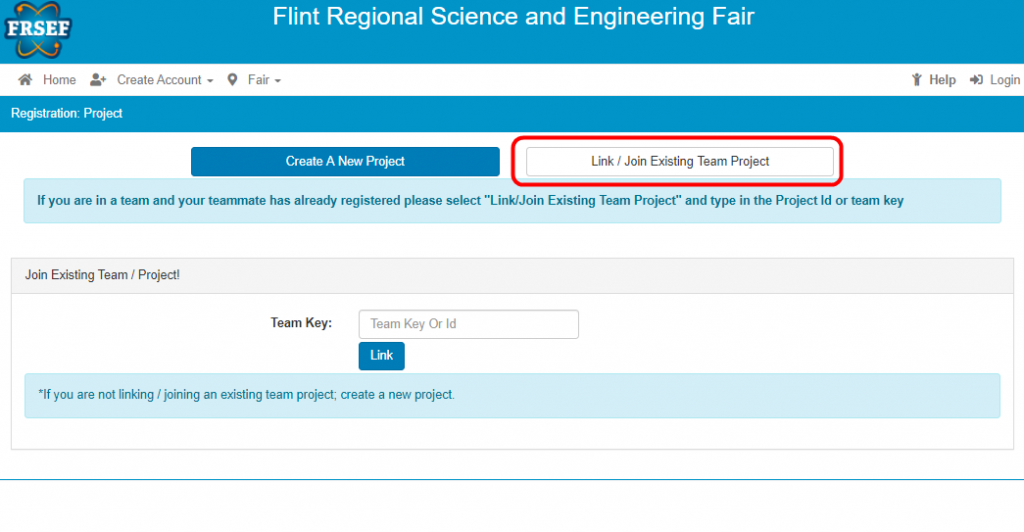Open the Fair menu
This screenshot has height=532, width=1024.
[258, 80]
